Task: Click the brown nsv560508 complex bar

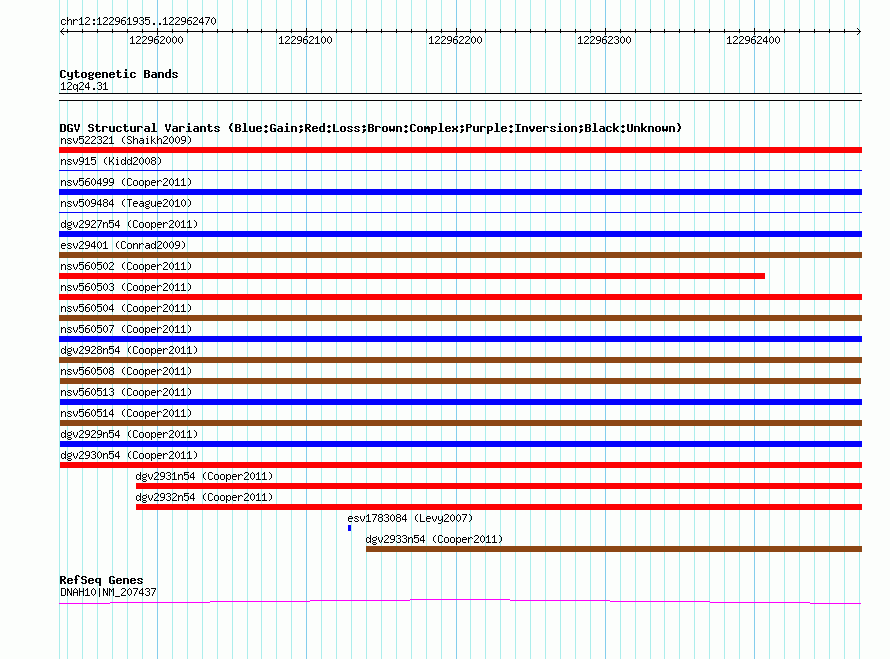Action: click(460, 381)
